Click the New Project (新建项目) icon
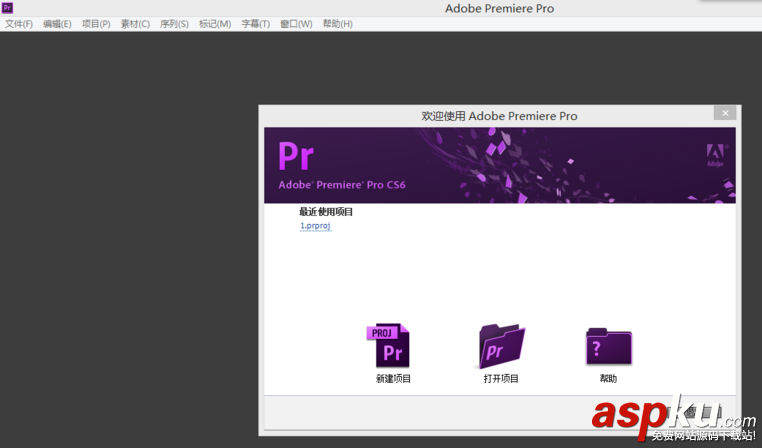 tap(388, 345)
